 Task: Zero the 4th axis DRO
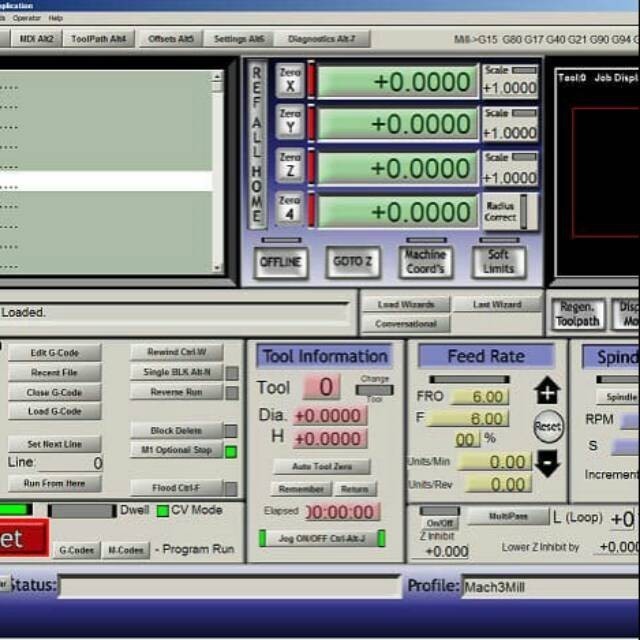point(290,208)
